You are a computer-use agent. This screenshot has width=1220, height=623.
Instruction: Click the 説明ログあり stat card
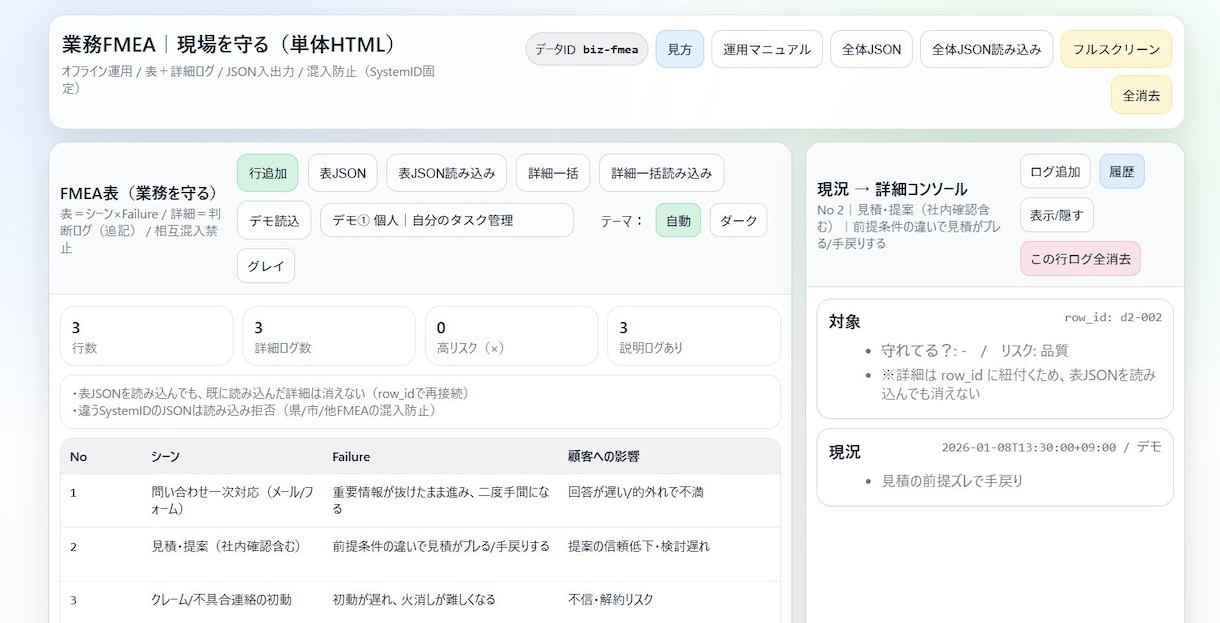(694, 336)
